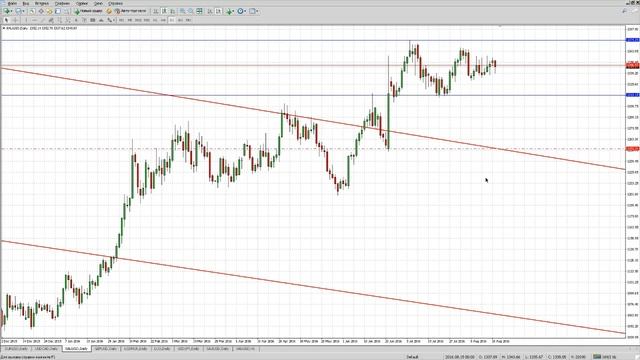Select the Equidistant Channel tool
Image resolution: width=640 pixels, height=360 pixels.
click(x=51, y=20)
